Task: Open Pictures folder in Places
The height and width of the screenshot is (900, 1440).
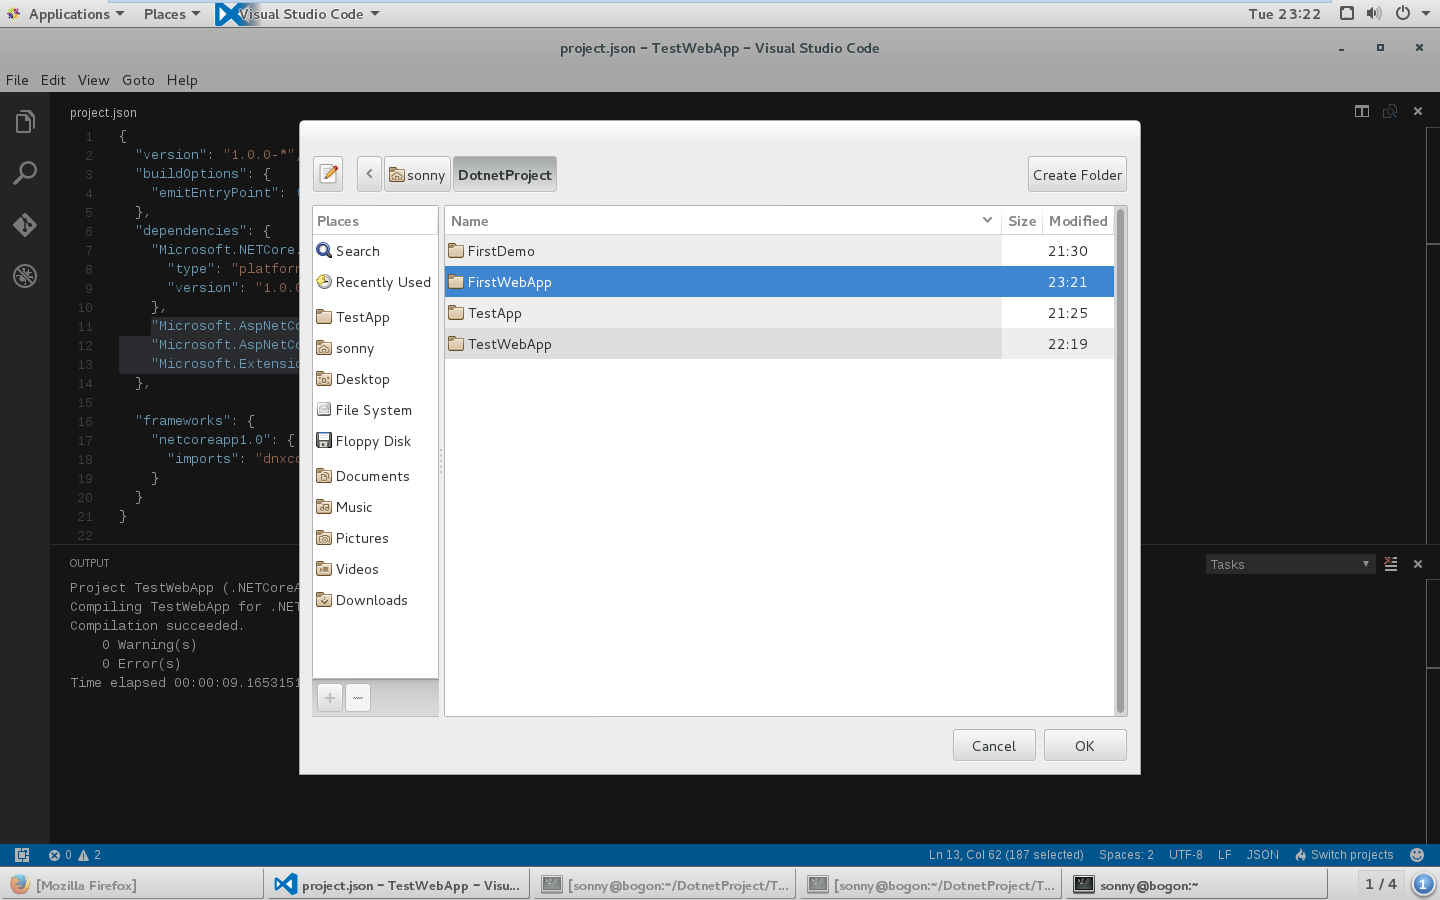Action: (x=375, y=538)
